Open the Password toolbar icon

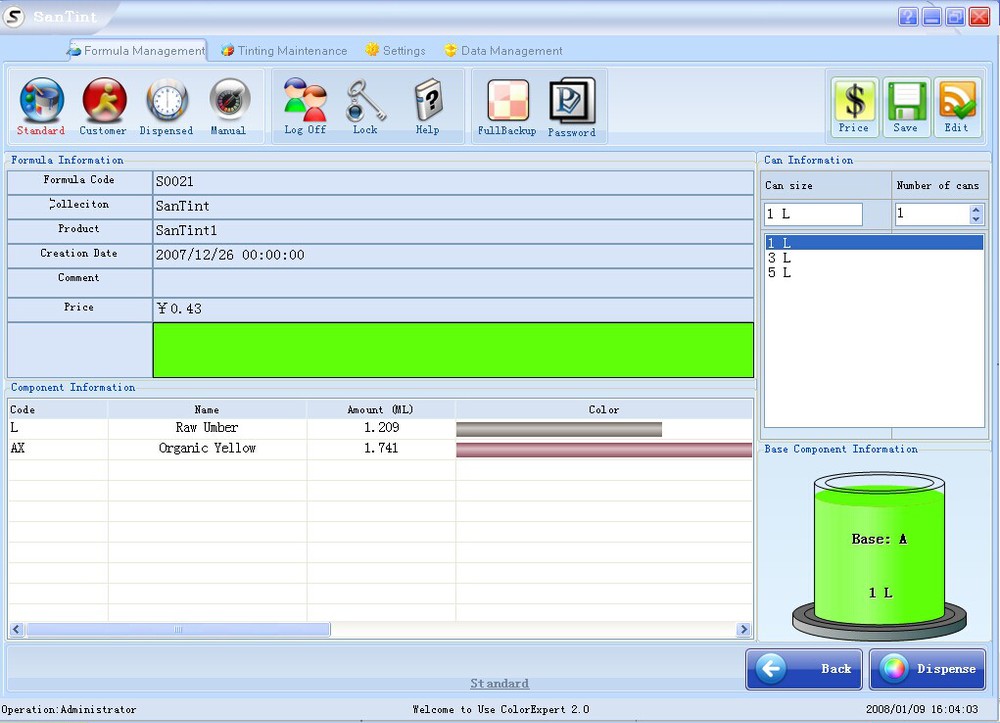[x=572, y=107]
